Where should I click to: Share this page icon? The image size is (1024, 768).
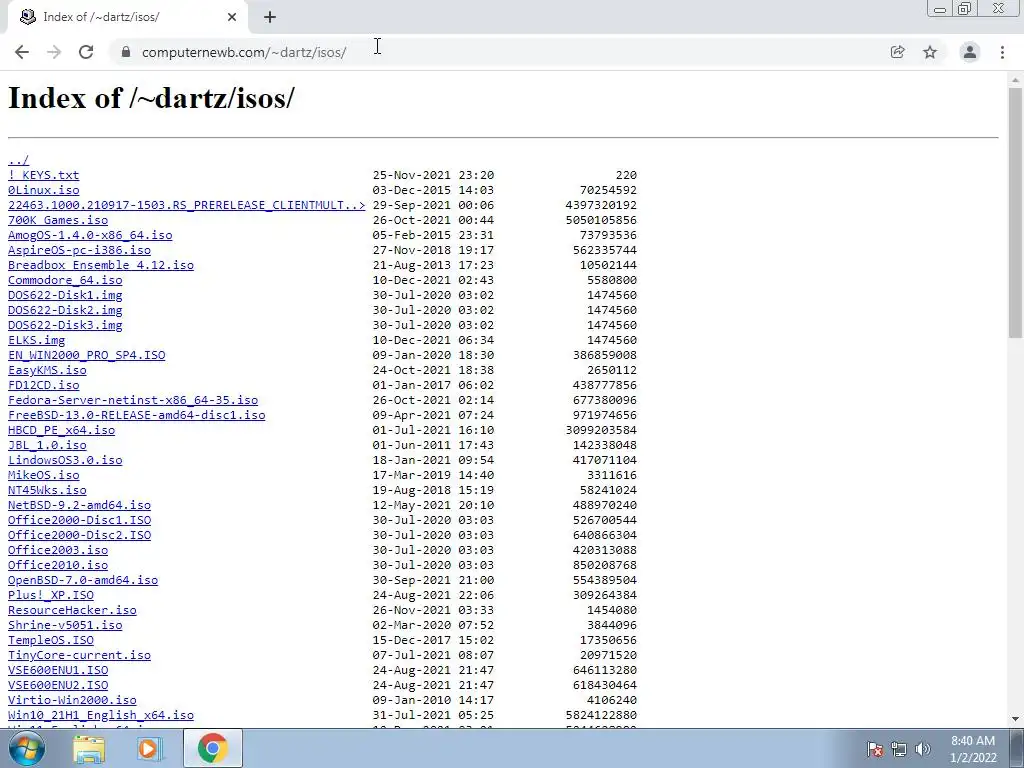pos(897,52)
